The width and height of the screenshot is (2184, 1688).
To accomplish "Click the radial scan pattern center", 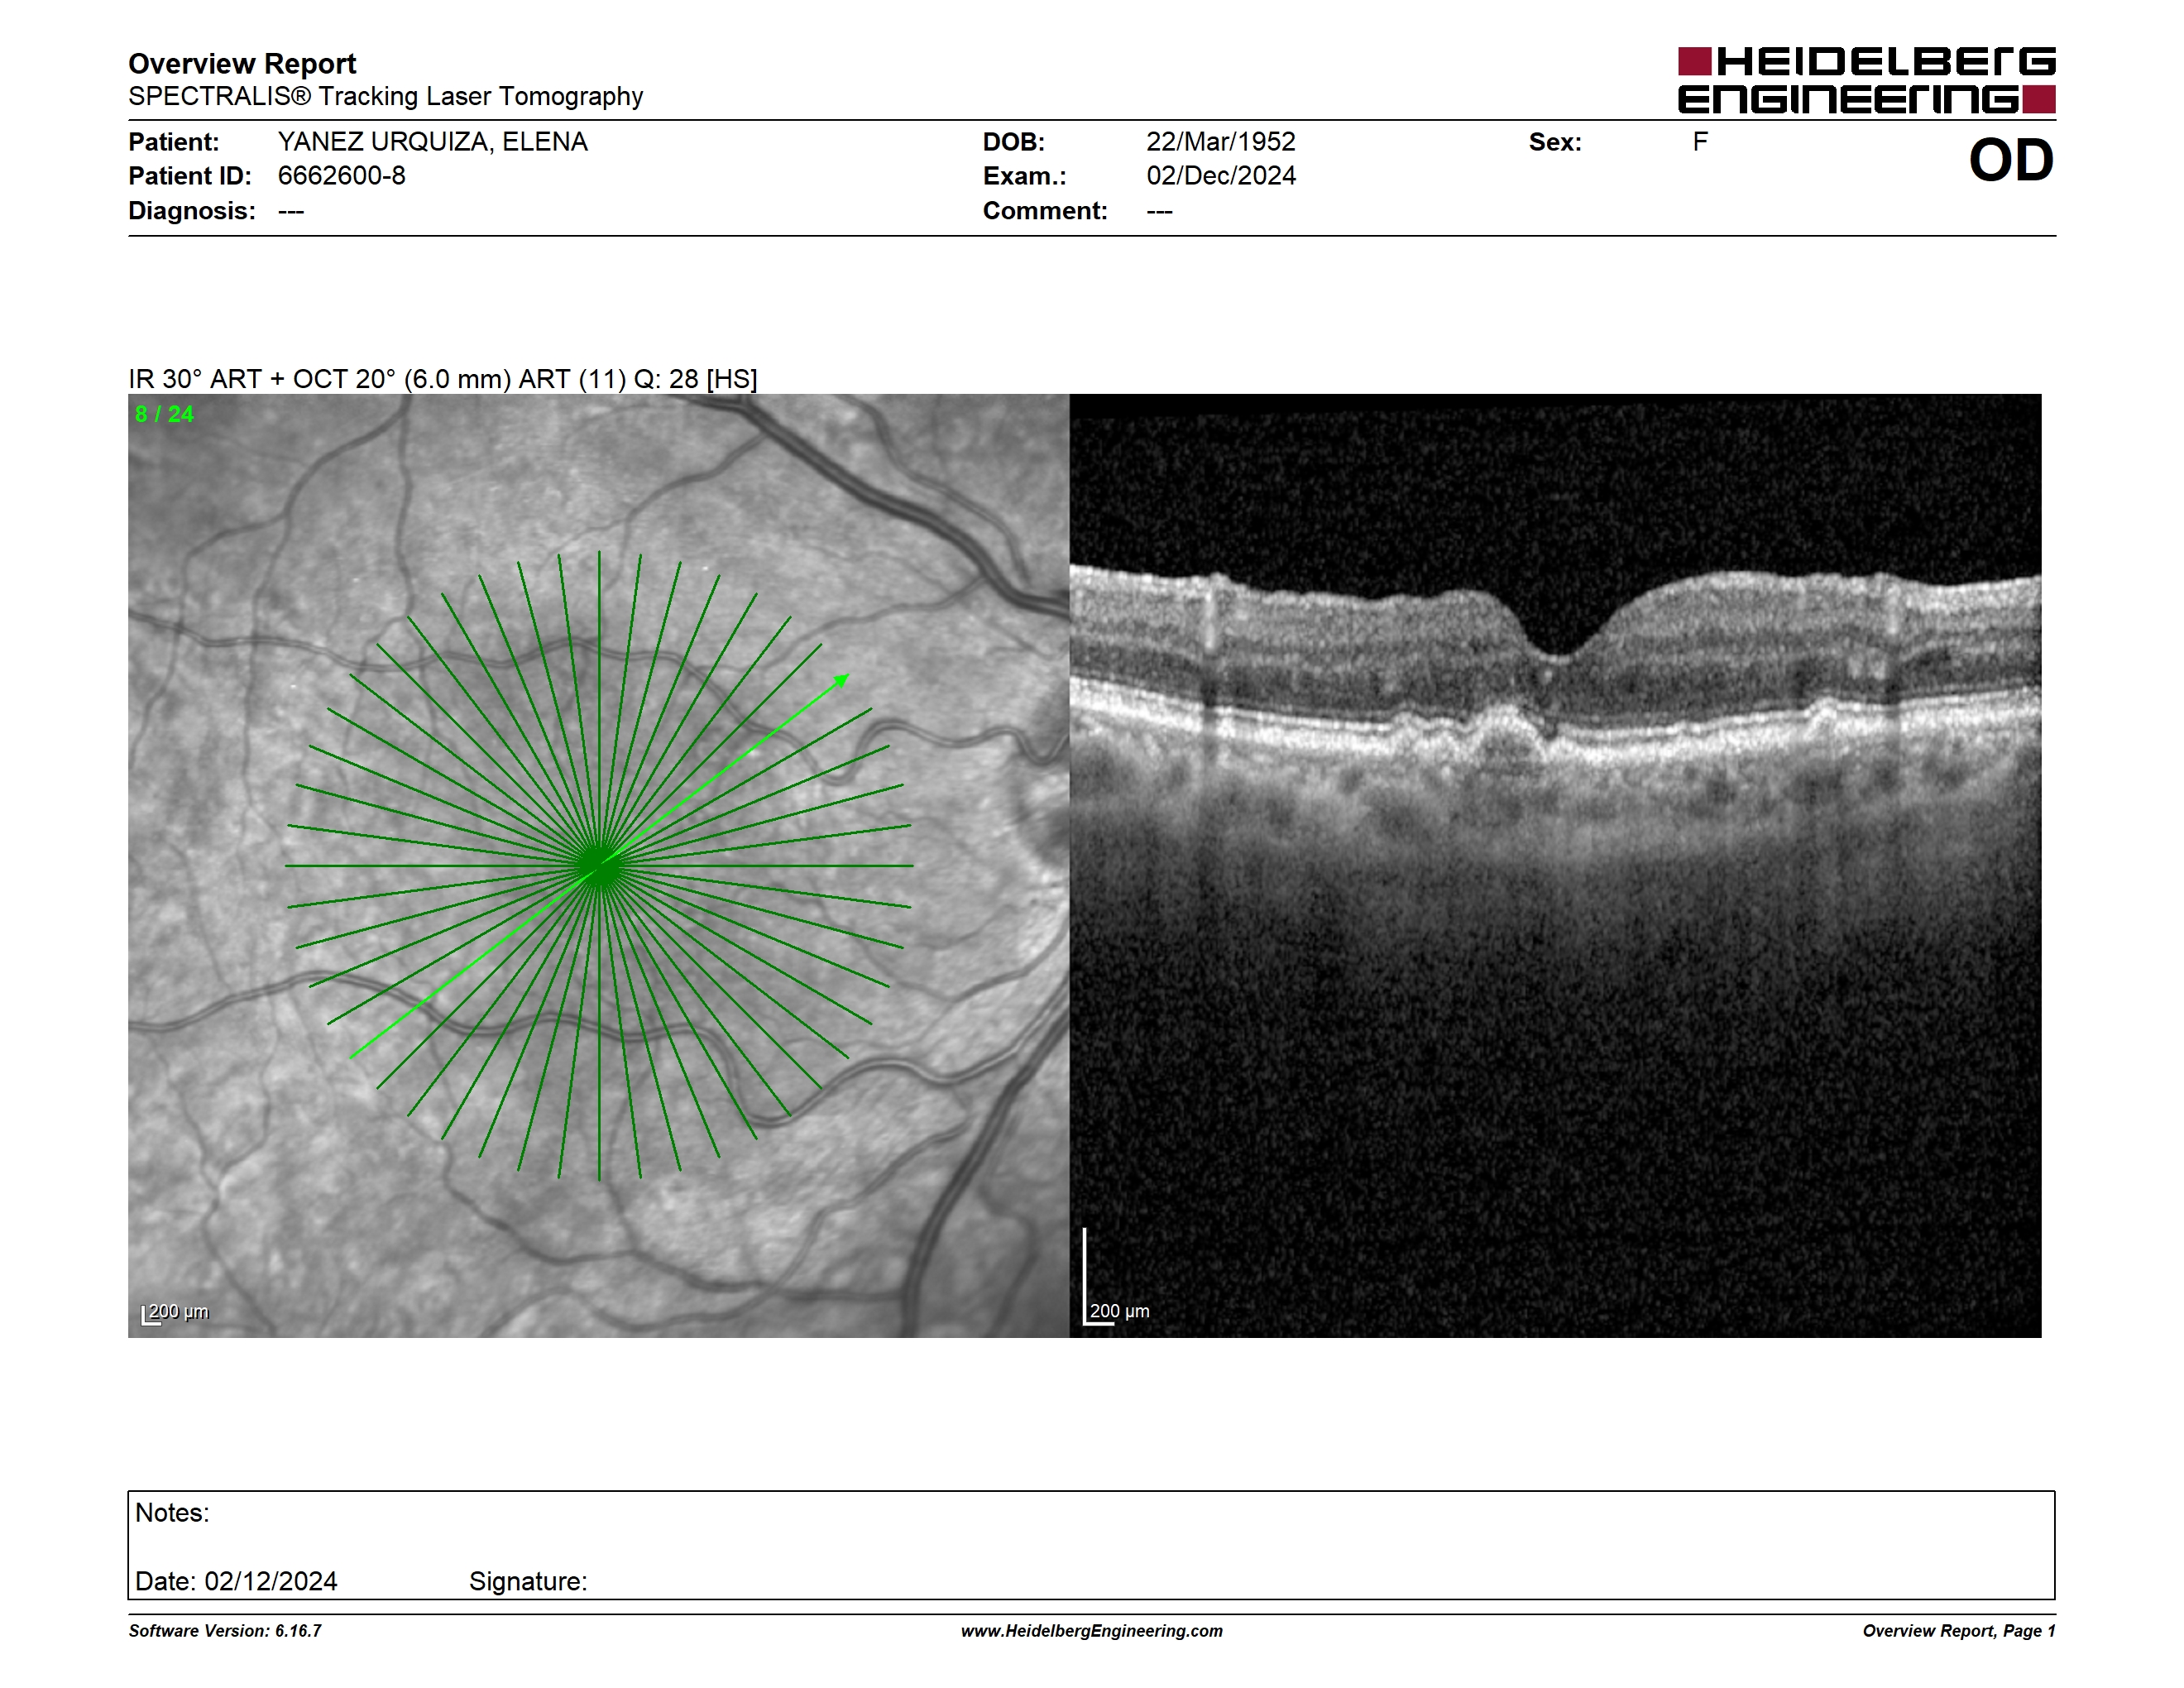I will click(599, 866).
